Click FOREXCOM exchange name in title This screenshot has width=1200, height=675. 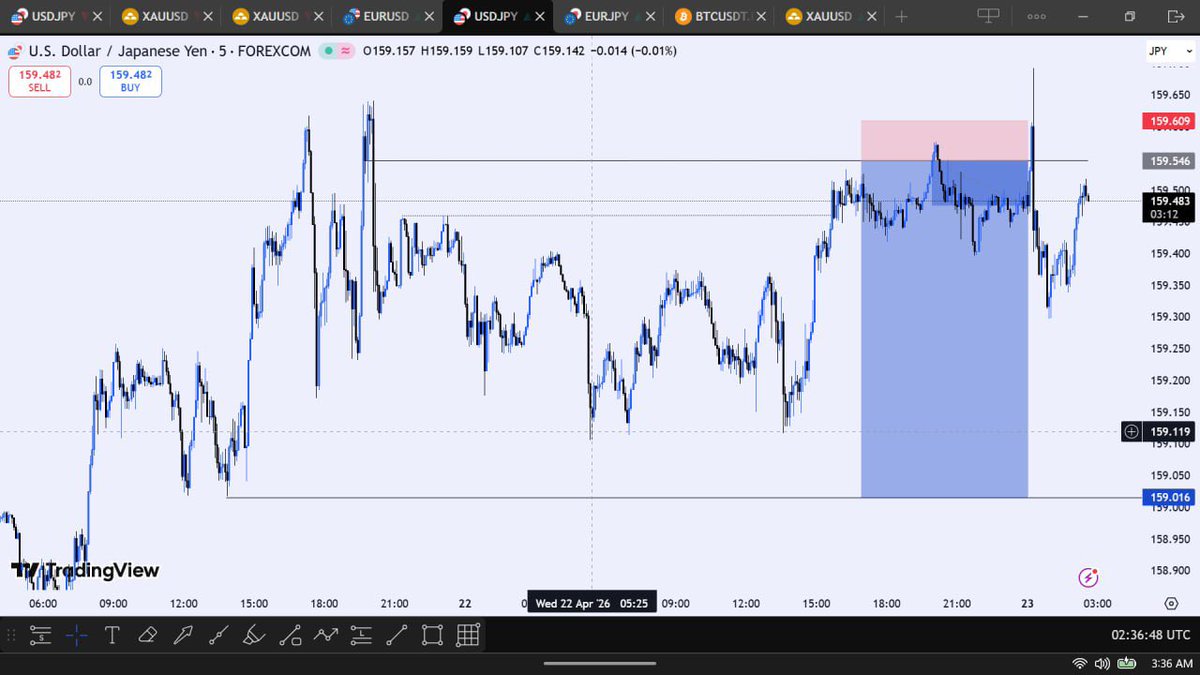[x=274, y=51]
